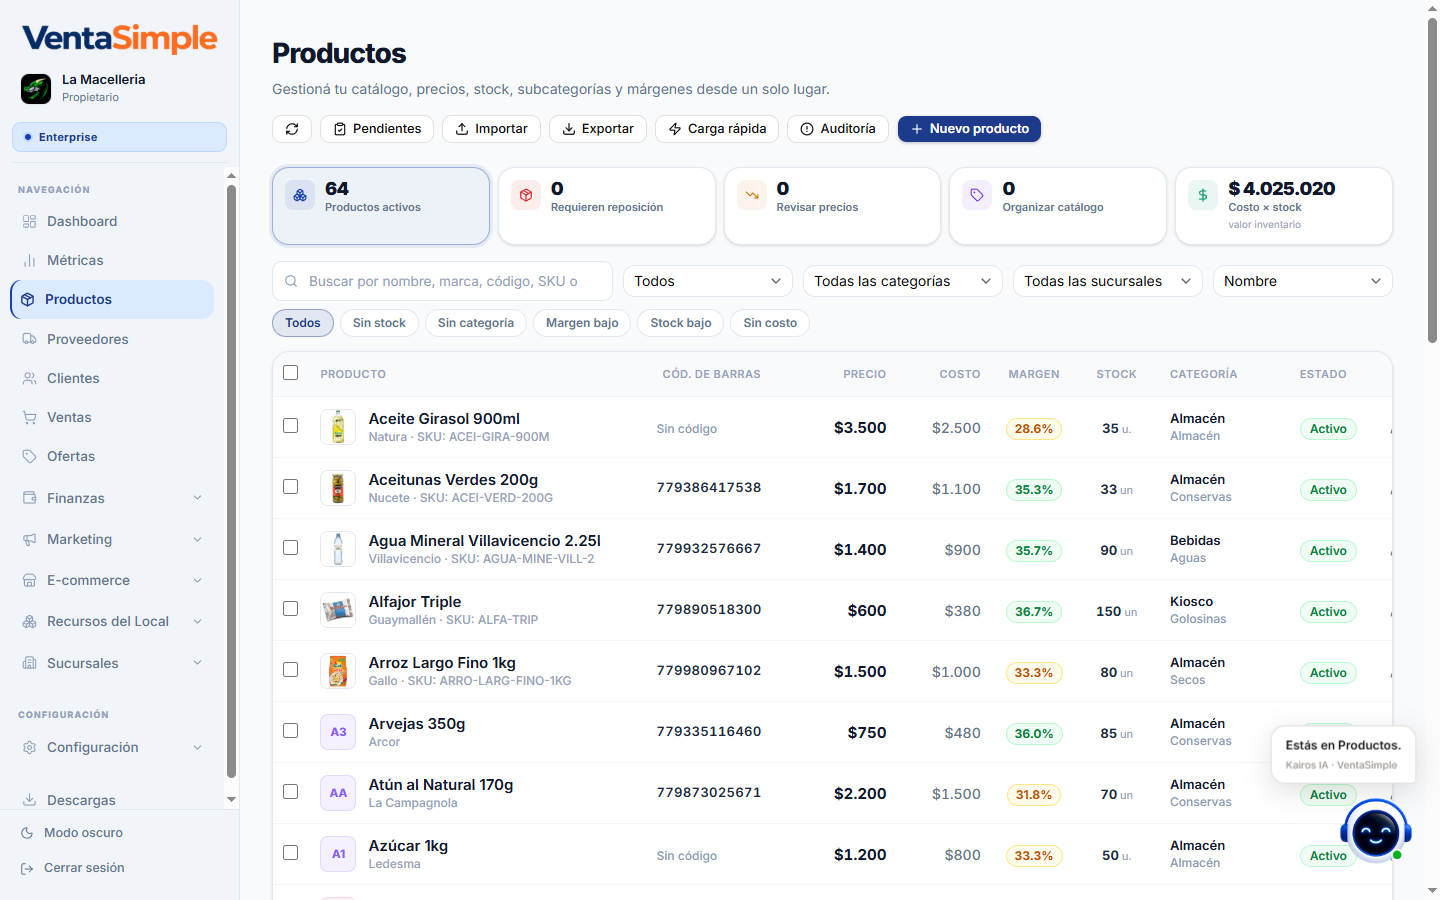Click the Métricas chart icon
Viewport: 1440px width, 900px height.
(29, 260)
